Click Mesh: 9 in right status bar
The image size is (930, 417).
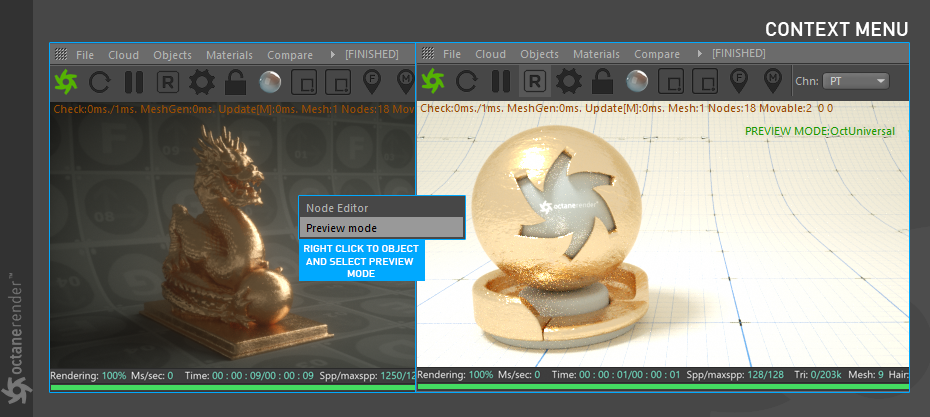pyautogui.click(x=864, y=375)
